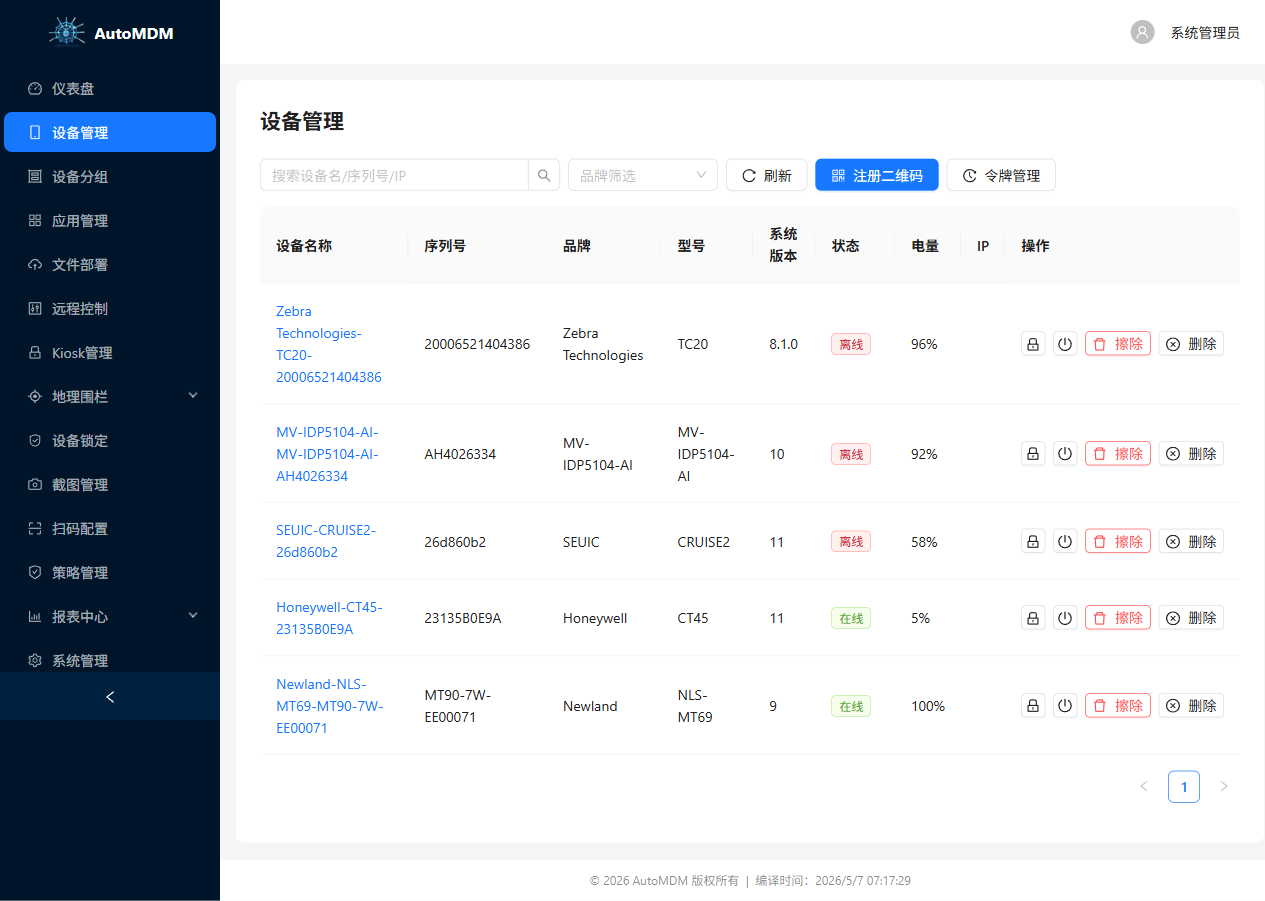Screen dimensions: 1265x901
Task: Click power icon for Newland NLS-MT69
Action: point(1065,706)
